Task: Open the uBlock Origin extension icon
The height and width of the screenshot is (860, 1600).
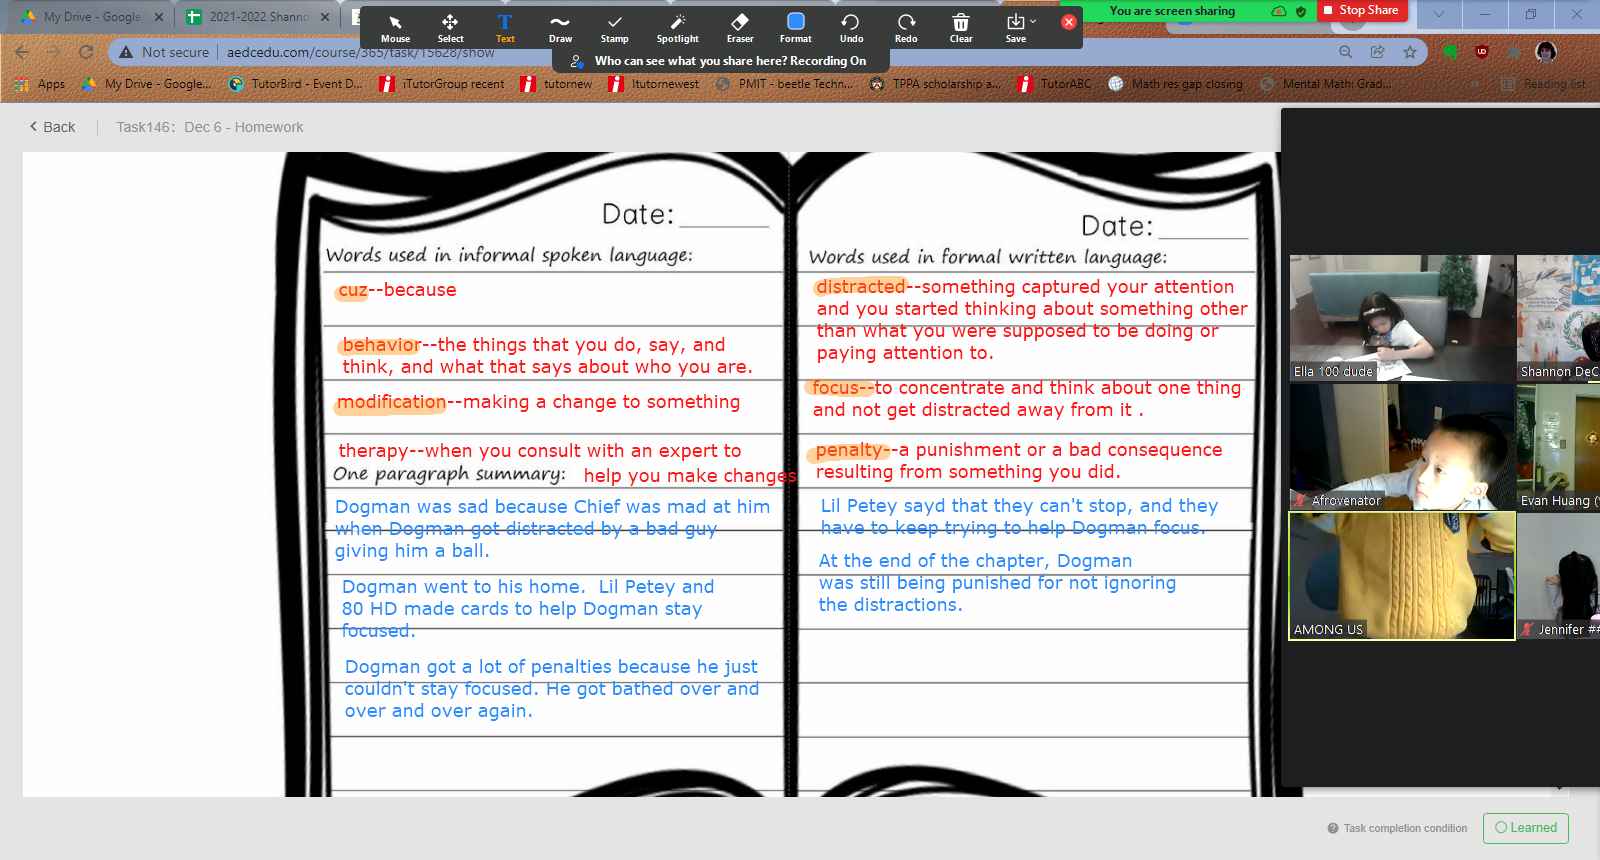Action: click(1482, 52)
